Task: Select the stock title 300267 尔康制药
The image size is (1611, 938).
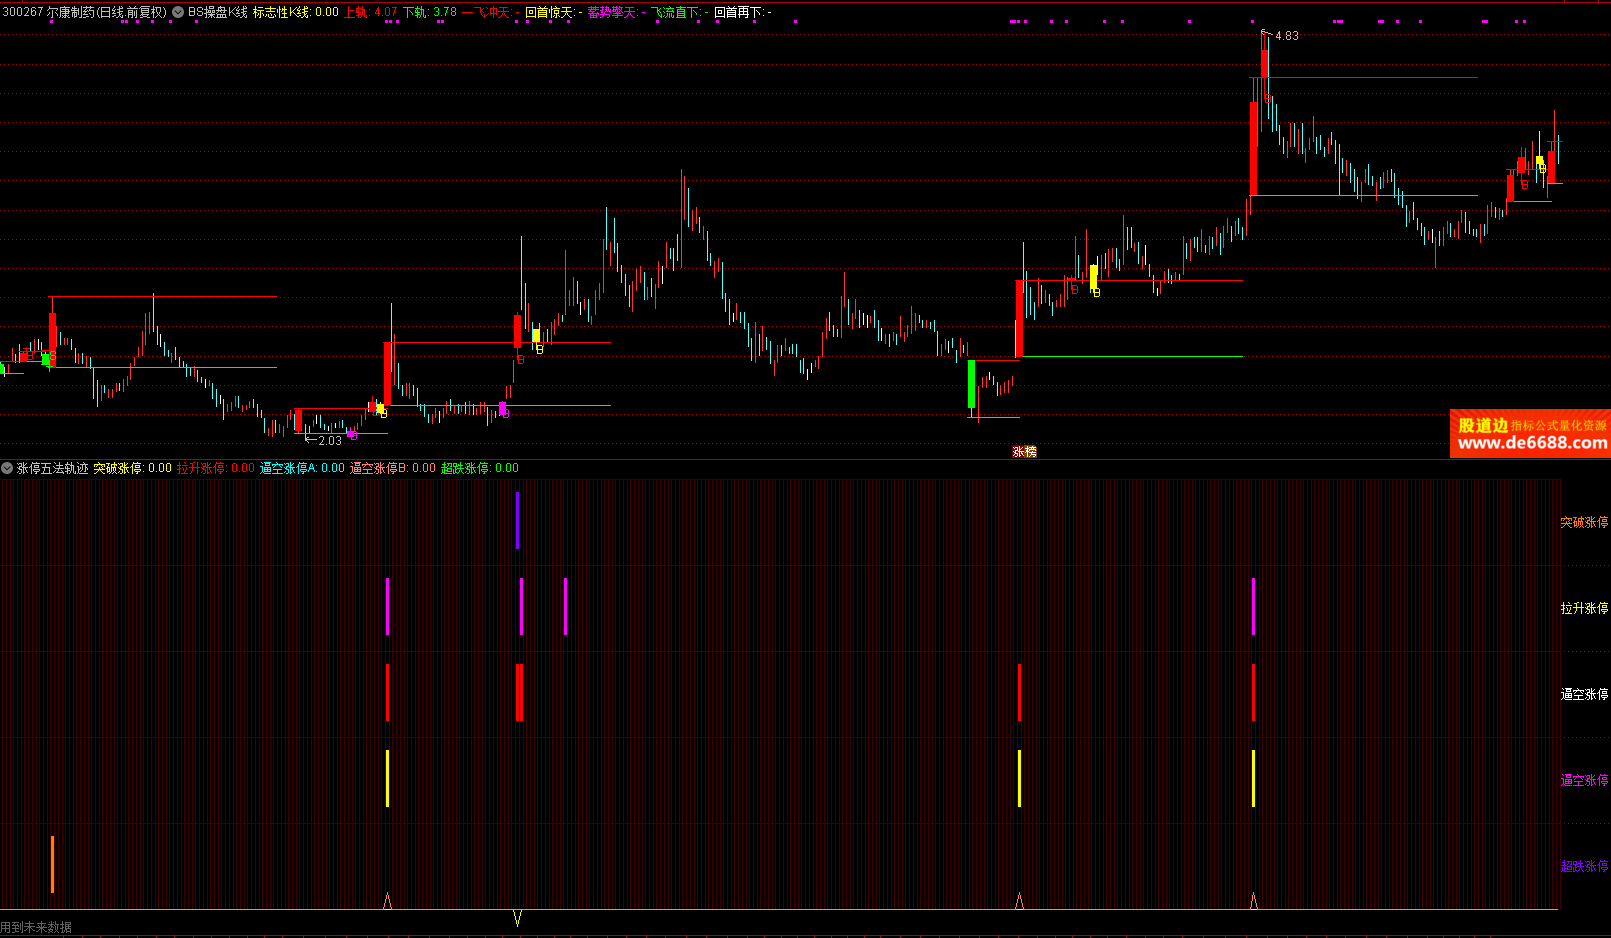Action: pos(84,13)
